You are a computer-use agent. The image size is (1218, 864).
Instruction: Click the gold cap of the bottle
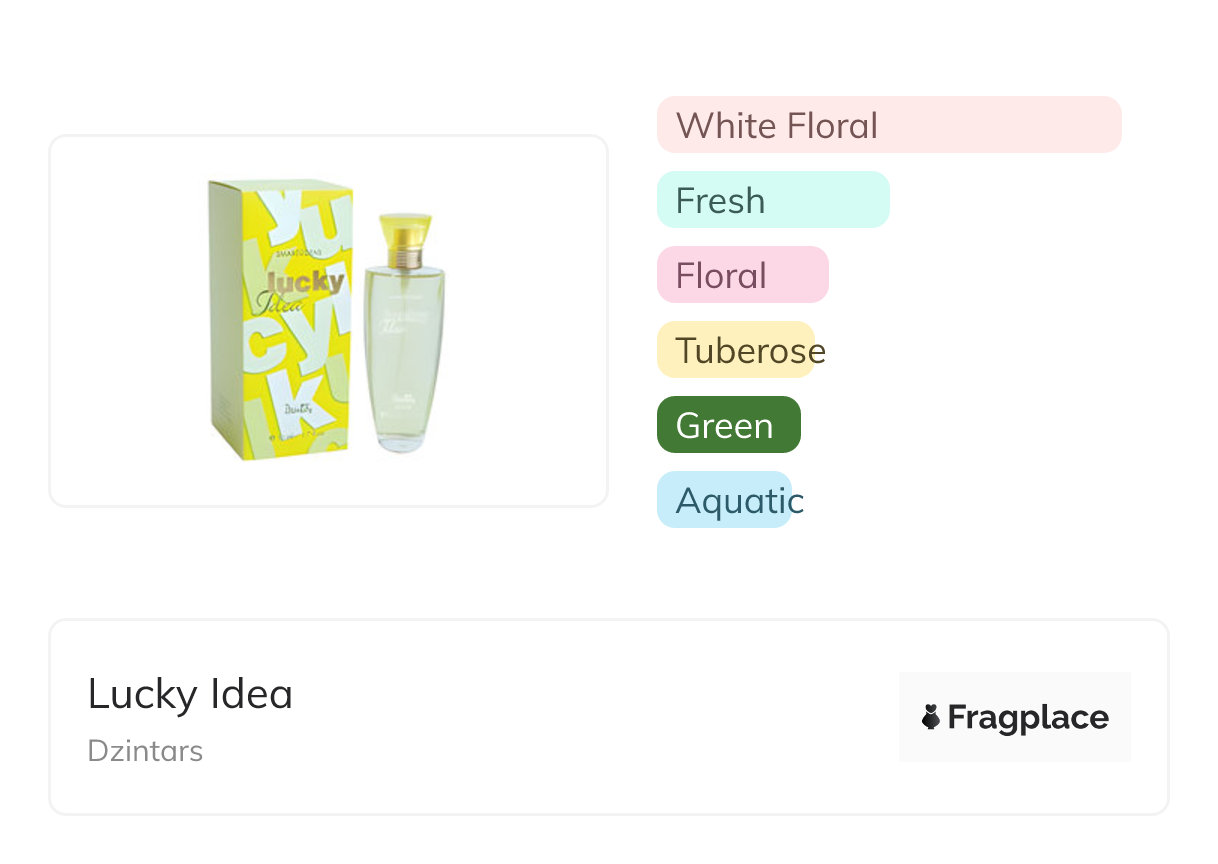point(405,235)
